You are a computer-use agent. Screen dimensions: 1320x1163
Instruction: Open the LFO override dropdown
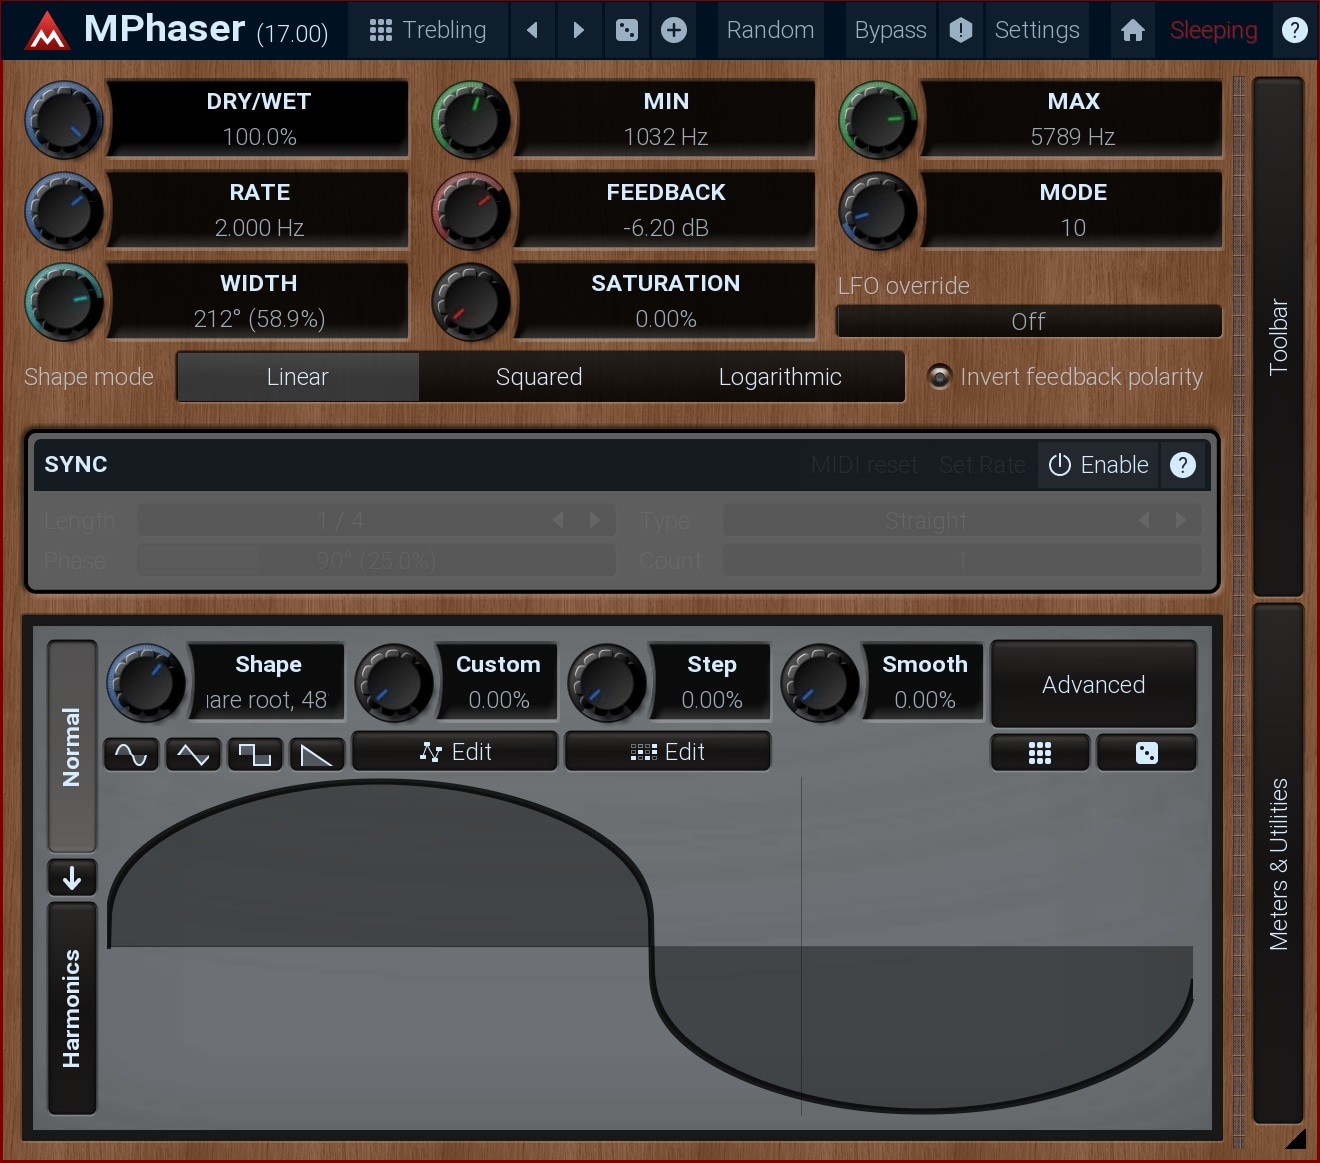1028,321
